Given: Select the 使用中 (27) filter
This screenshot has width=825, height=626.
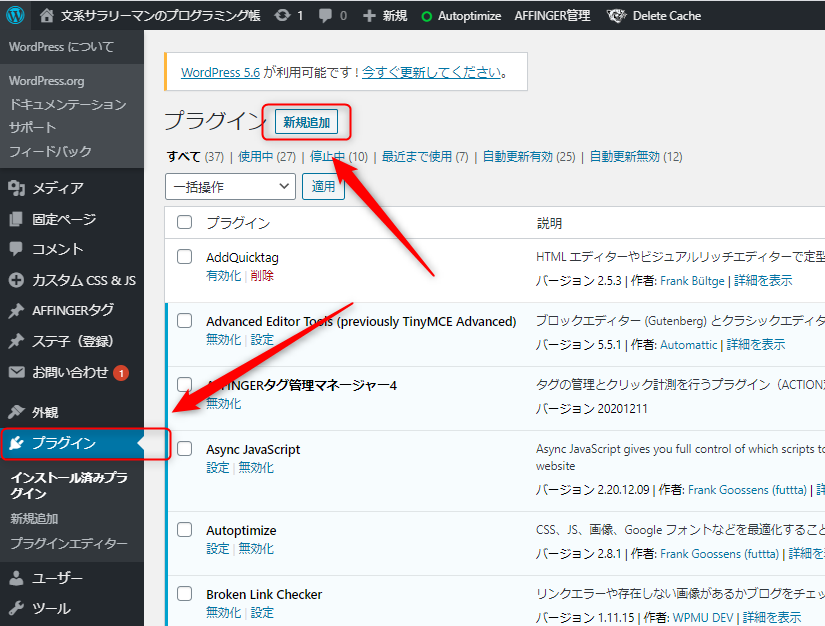Looking at the screenshot, I should 267,157.
